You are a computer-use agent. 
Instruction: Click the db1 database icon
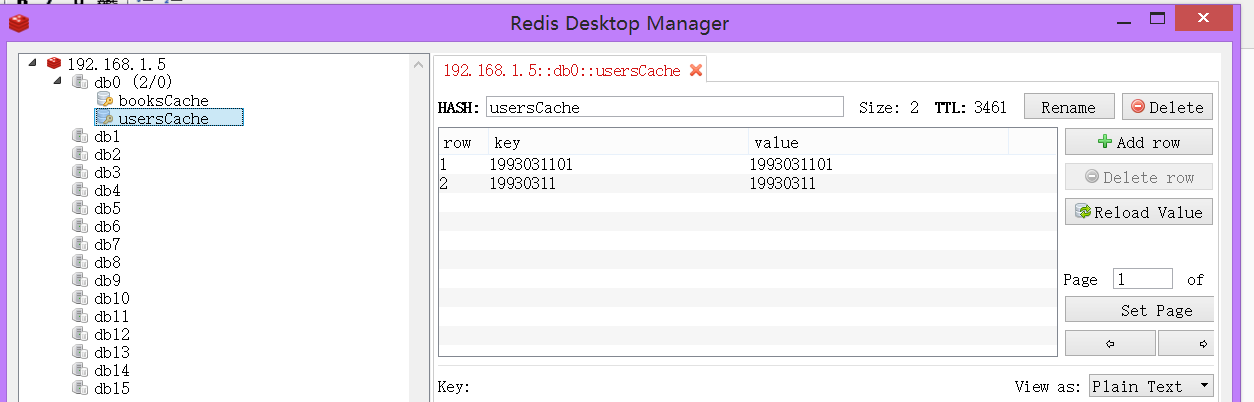[79, 135]
